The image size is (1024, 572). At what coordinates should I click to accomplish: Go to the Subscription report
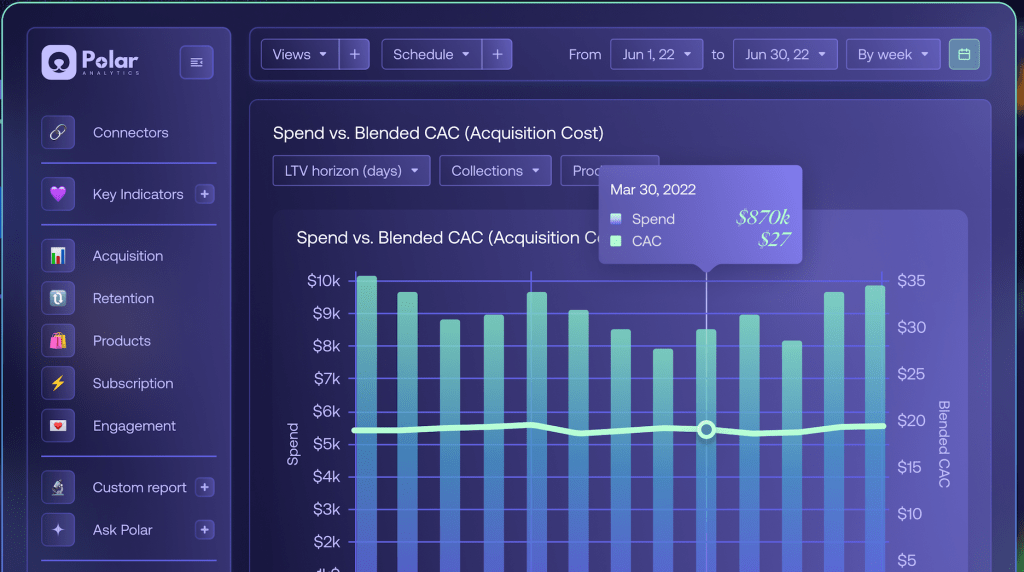[x=133, y=383]
